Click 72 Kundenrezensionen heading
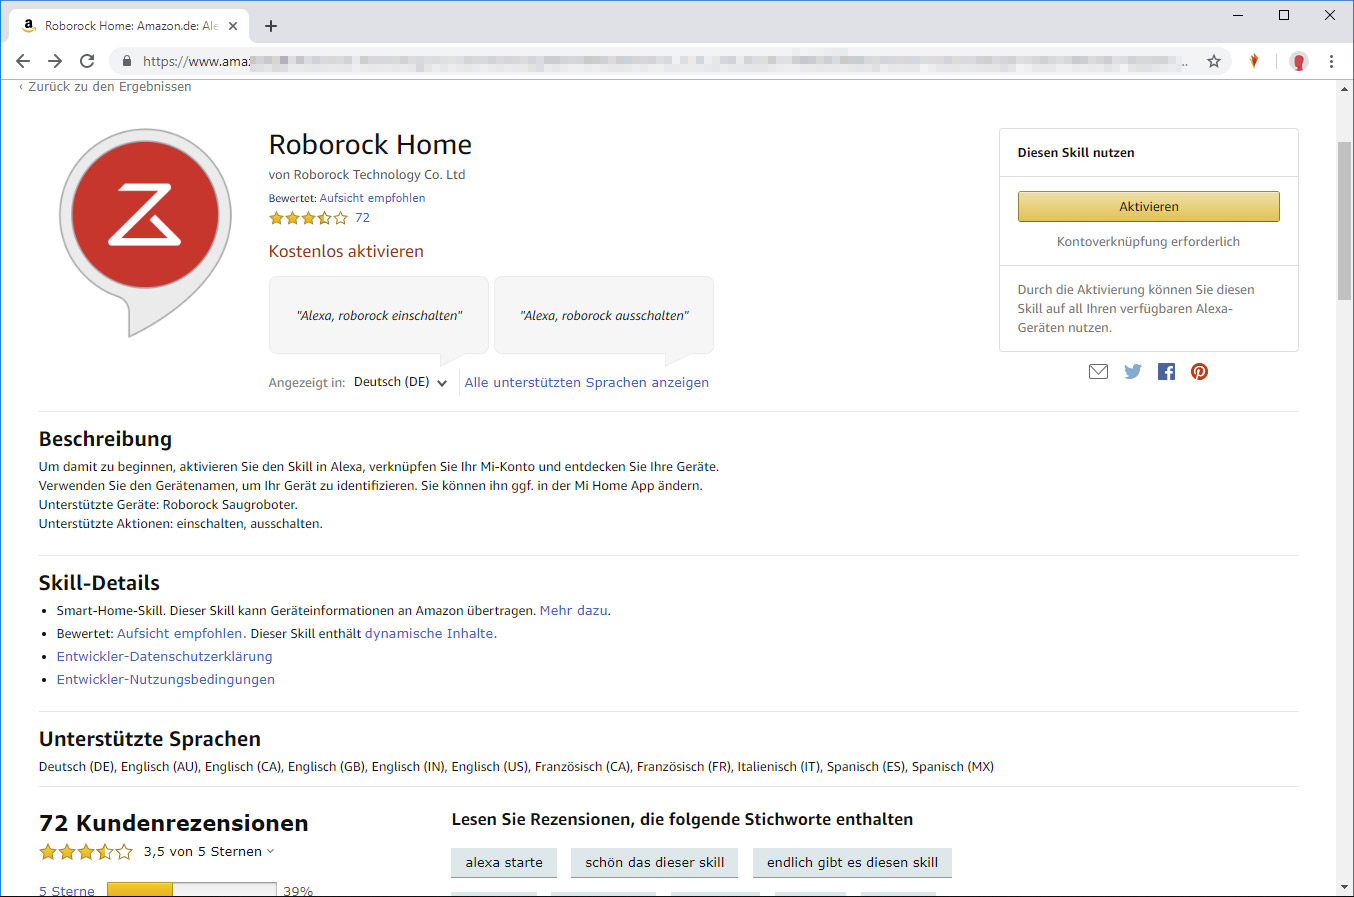The width and height of the screenshot is (1354, 897). coord(174,823)
